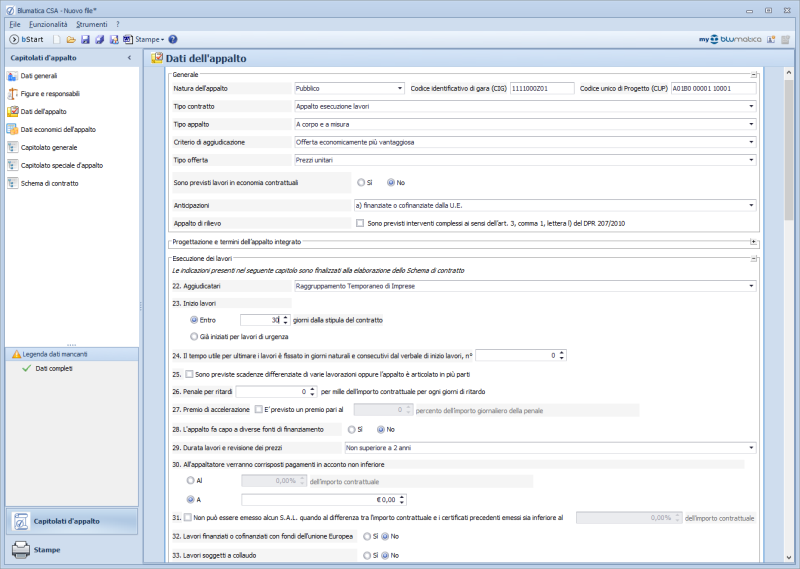Save the file using the first floppy-disk icon

pos(85,39)
